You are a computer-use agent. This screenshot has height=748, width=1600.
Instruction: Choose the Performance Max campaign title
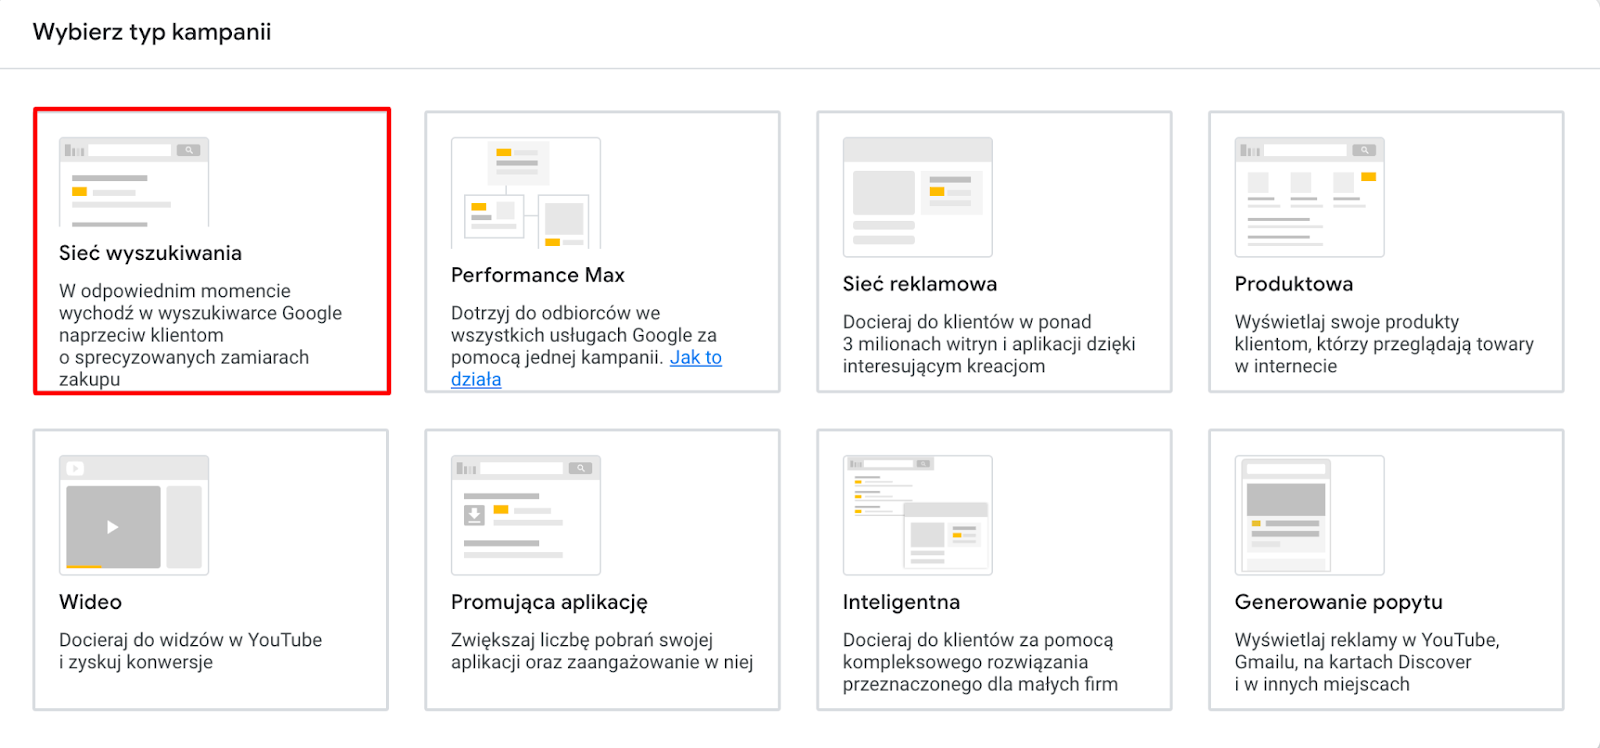pos(538,275)
